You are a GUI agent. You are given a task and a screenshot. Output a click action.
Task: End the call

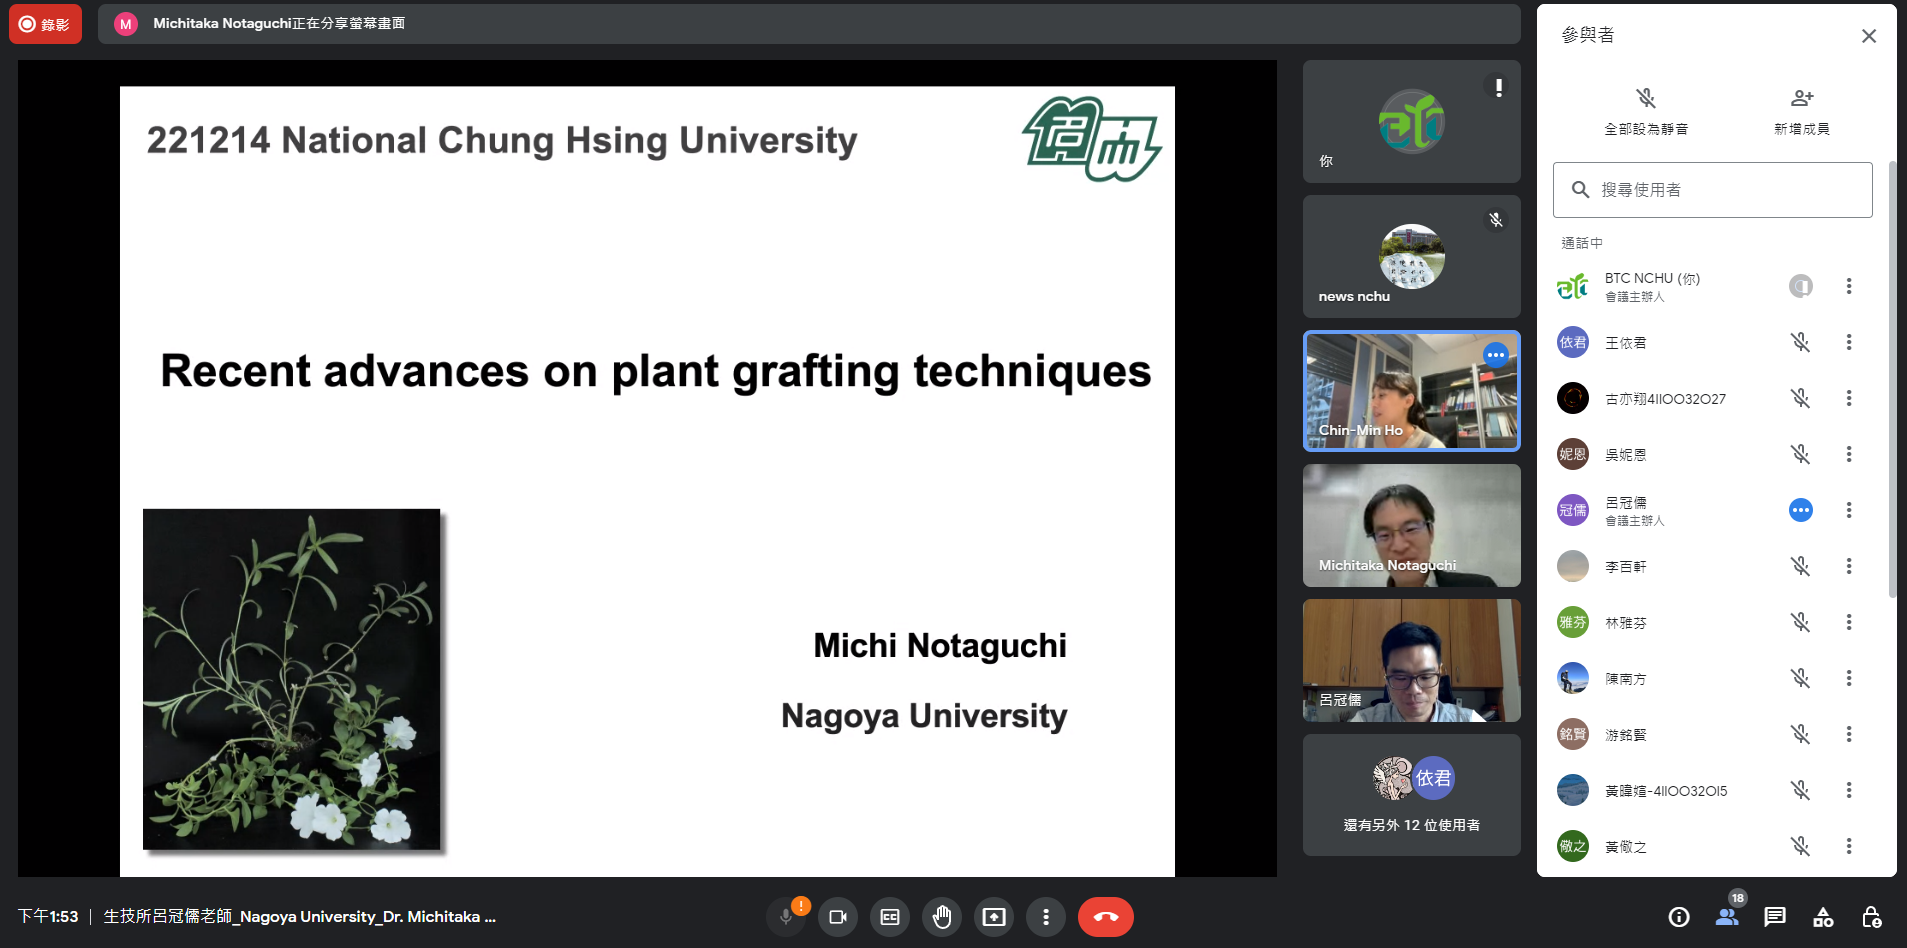(x=1105, y=916)
